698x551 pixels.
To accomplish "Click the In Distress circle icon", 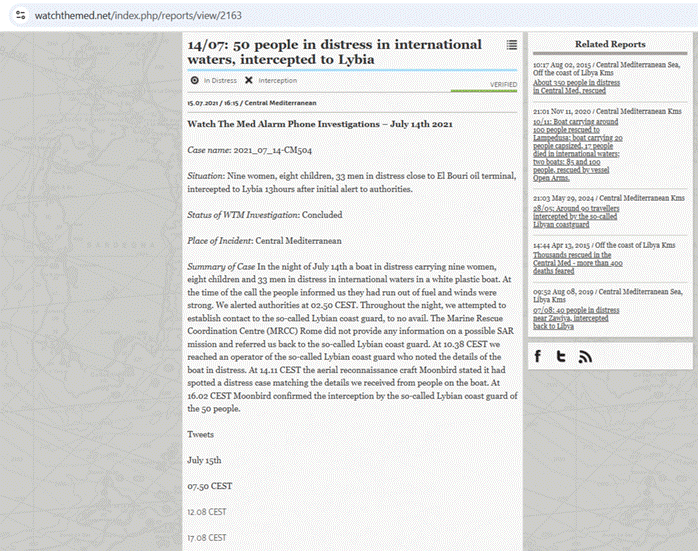I will pyautogui.click(x=195, y=80).
